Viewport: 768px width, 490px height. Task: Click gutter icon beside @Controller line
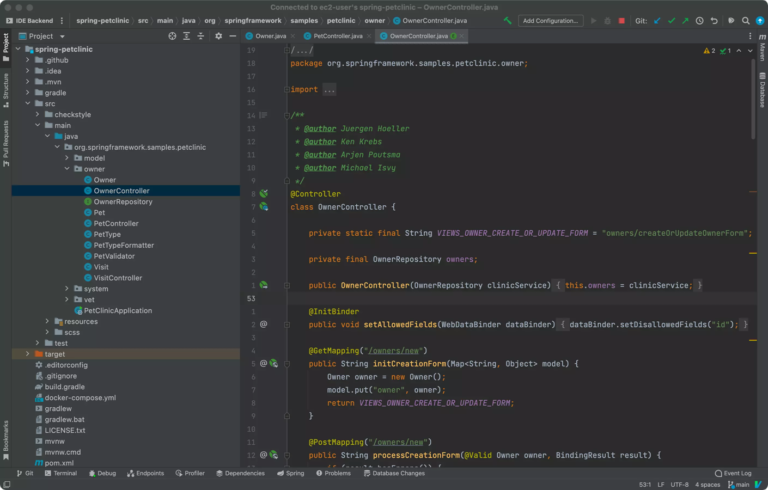[264, 194]
